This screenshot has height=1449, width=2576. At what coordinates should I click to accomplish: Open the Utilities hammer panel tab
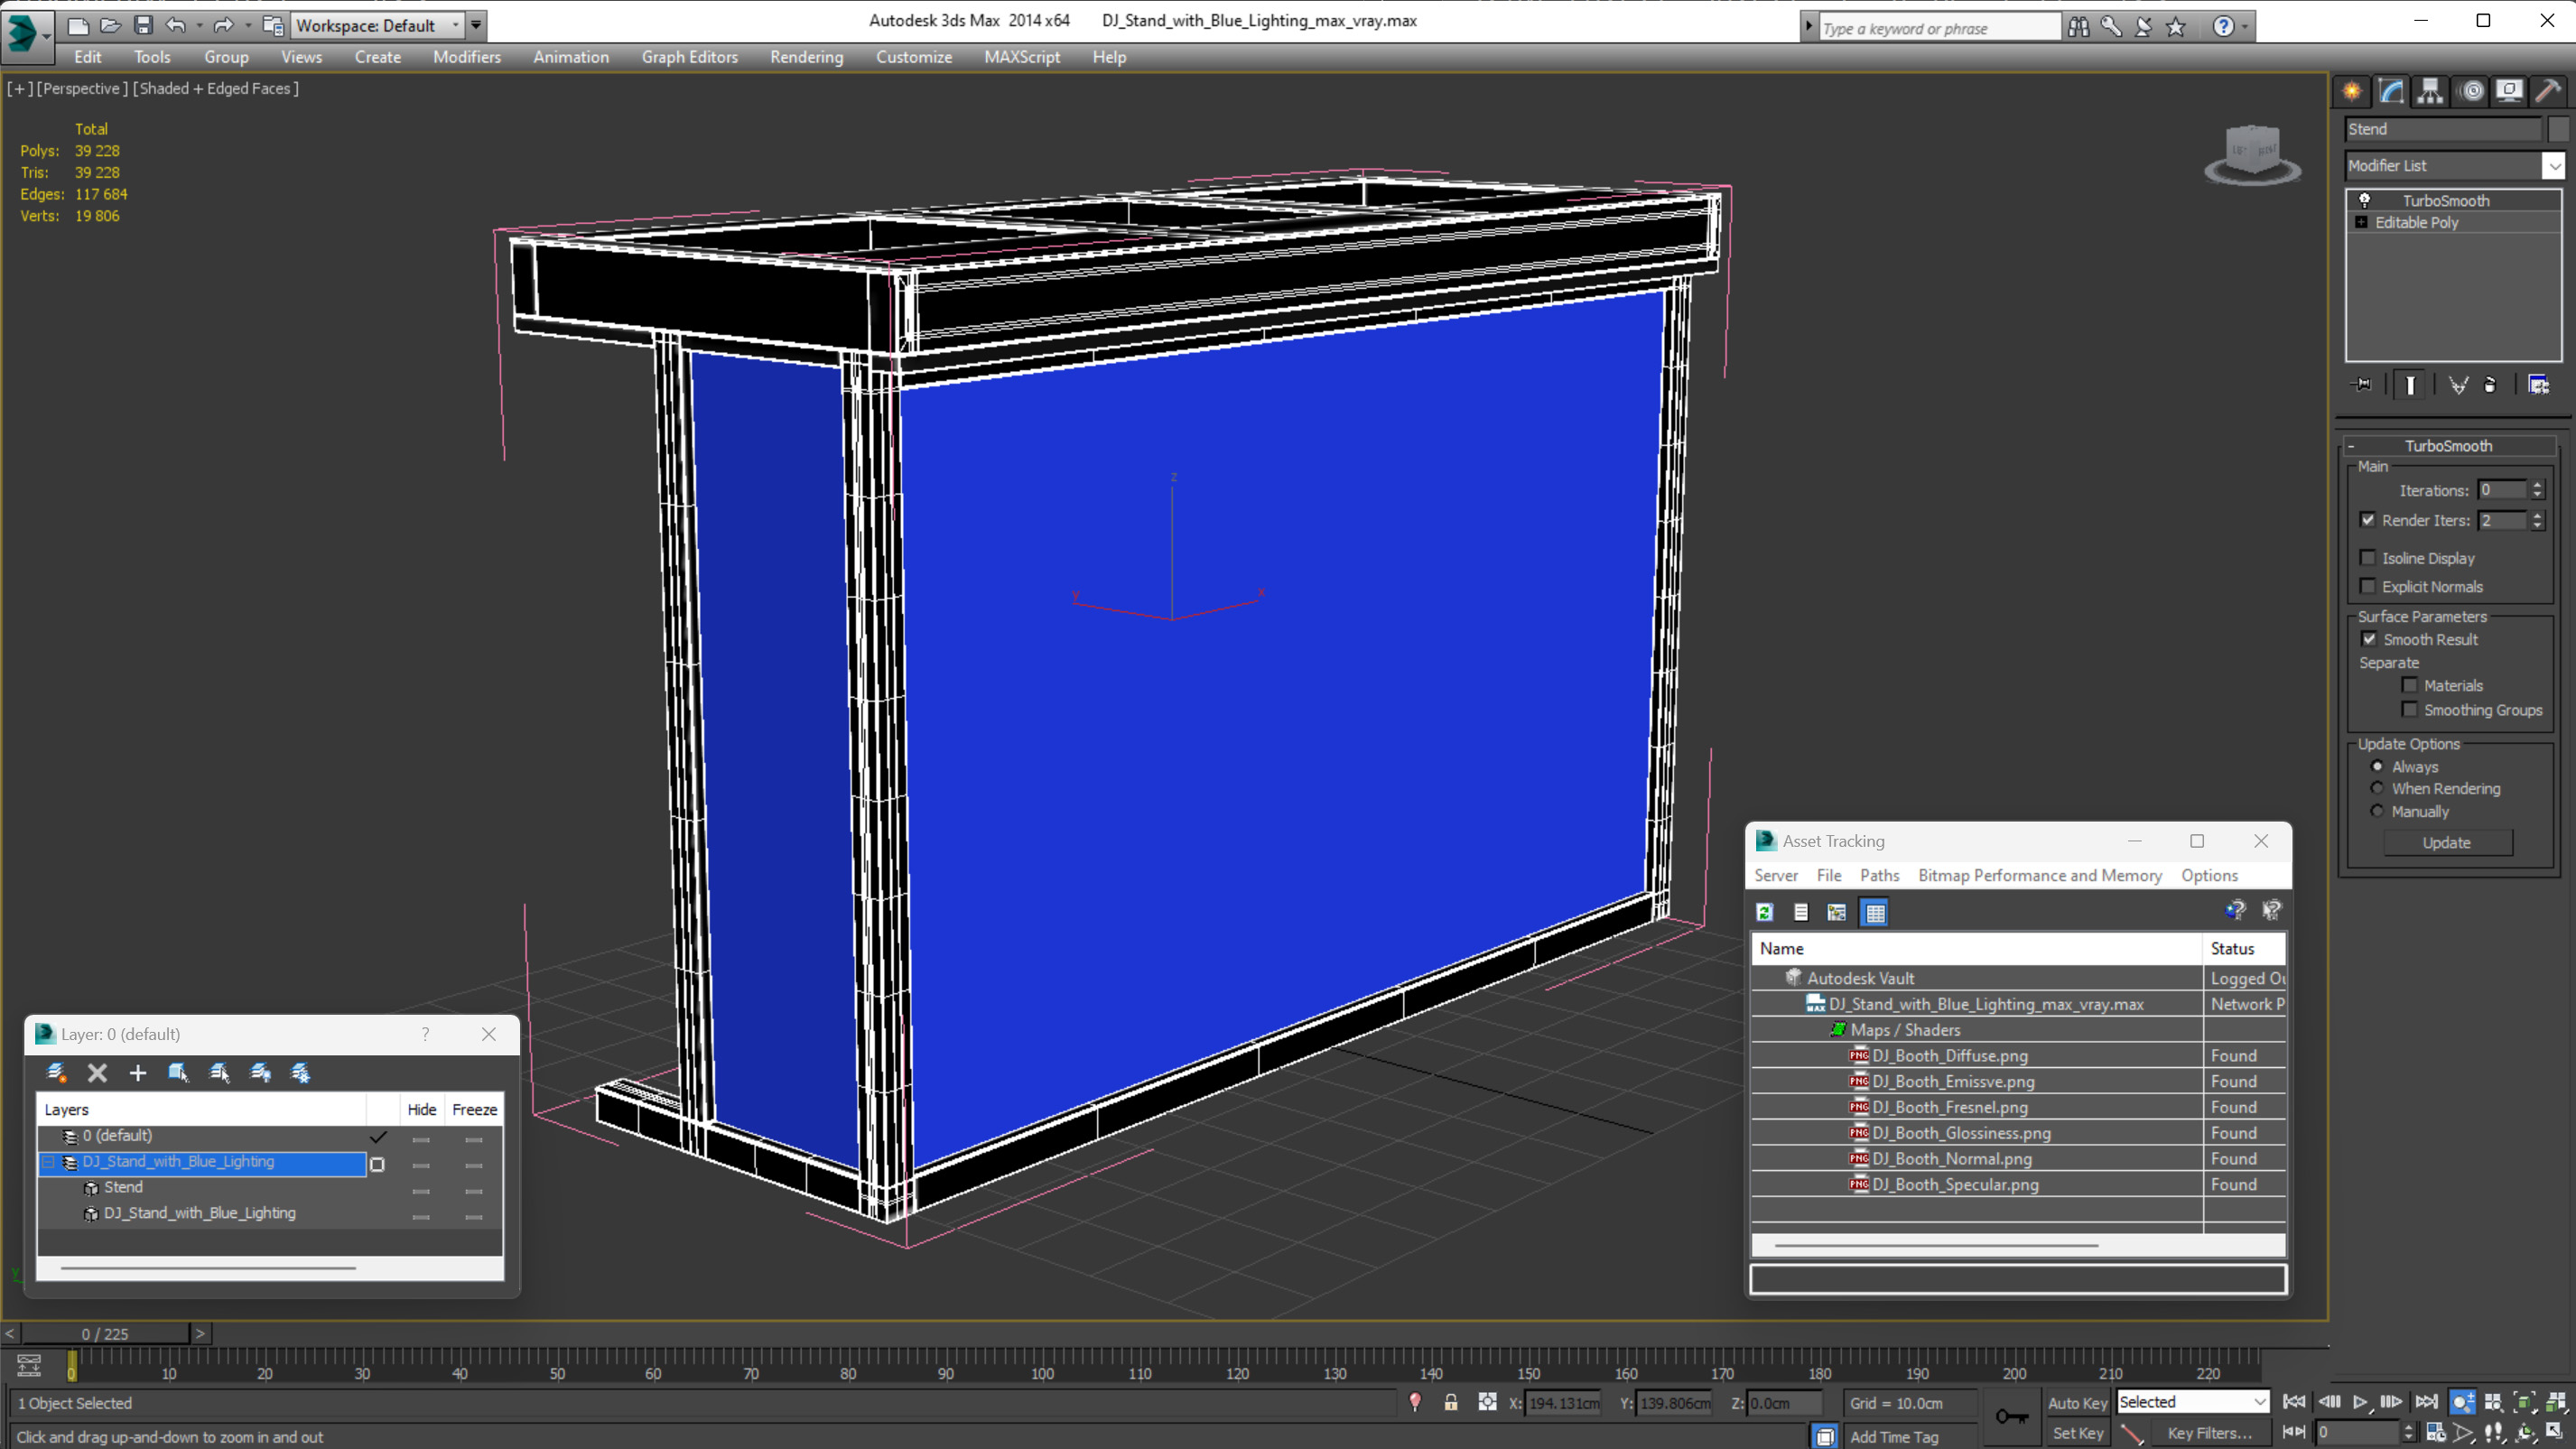click(x=2547, y=92)
